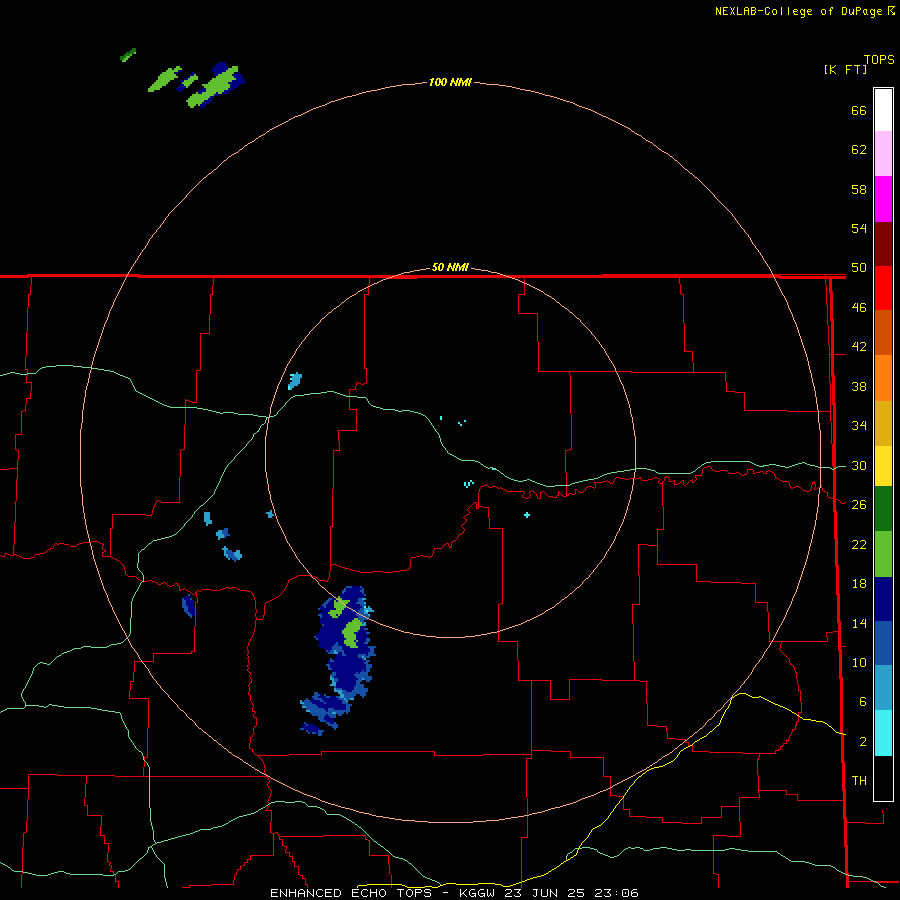Click the 100 NMI range ring label
The height and width of the screenshot is (900, 900).
point(450,82)
